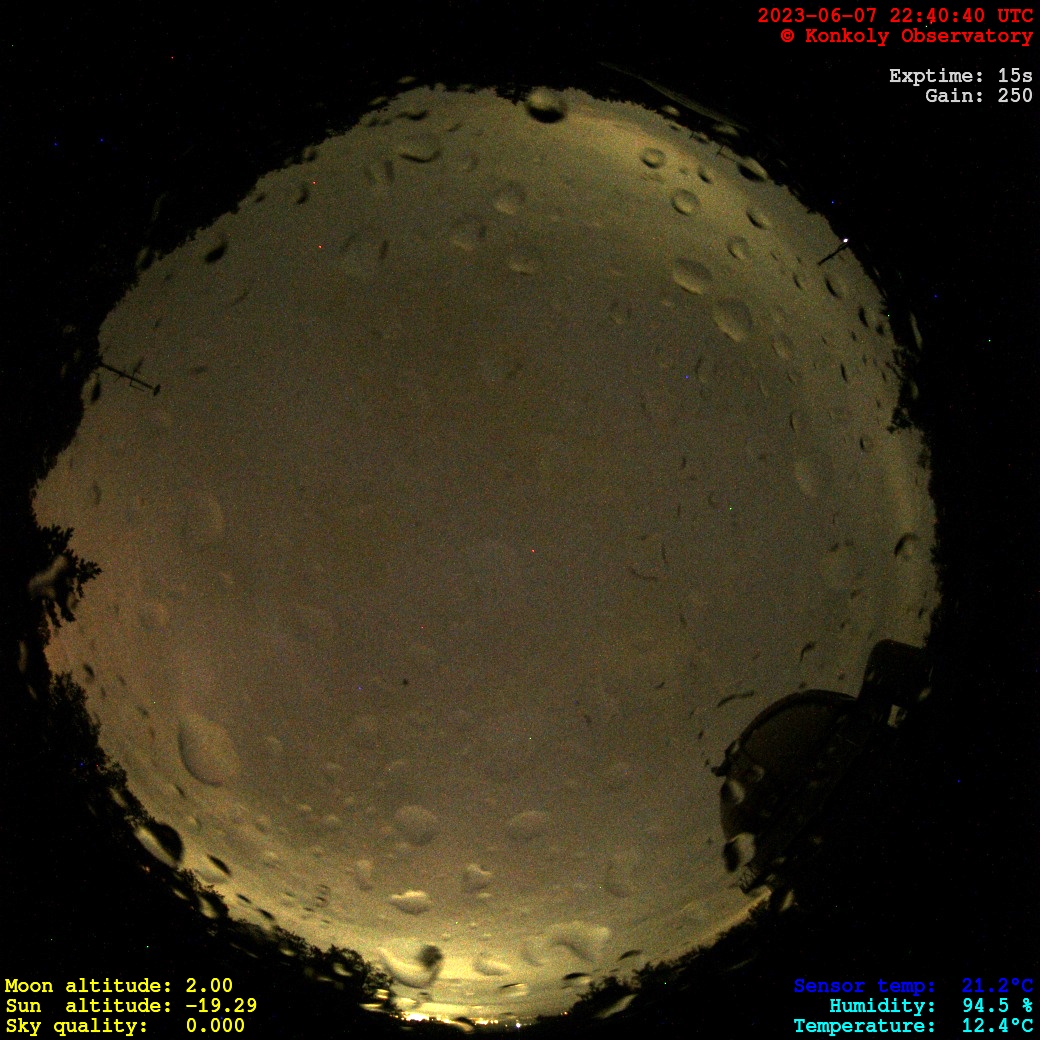Select the Sky quality 0.000 value

[124, 1026]
